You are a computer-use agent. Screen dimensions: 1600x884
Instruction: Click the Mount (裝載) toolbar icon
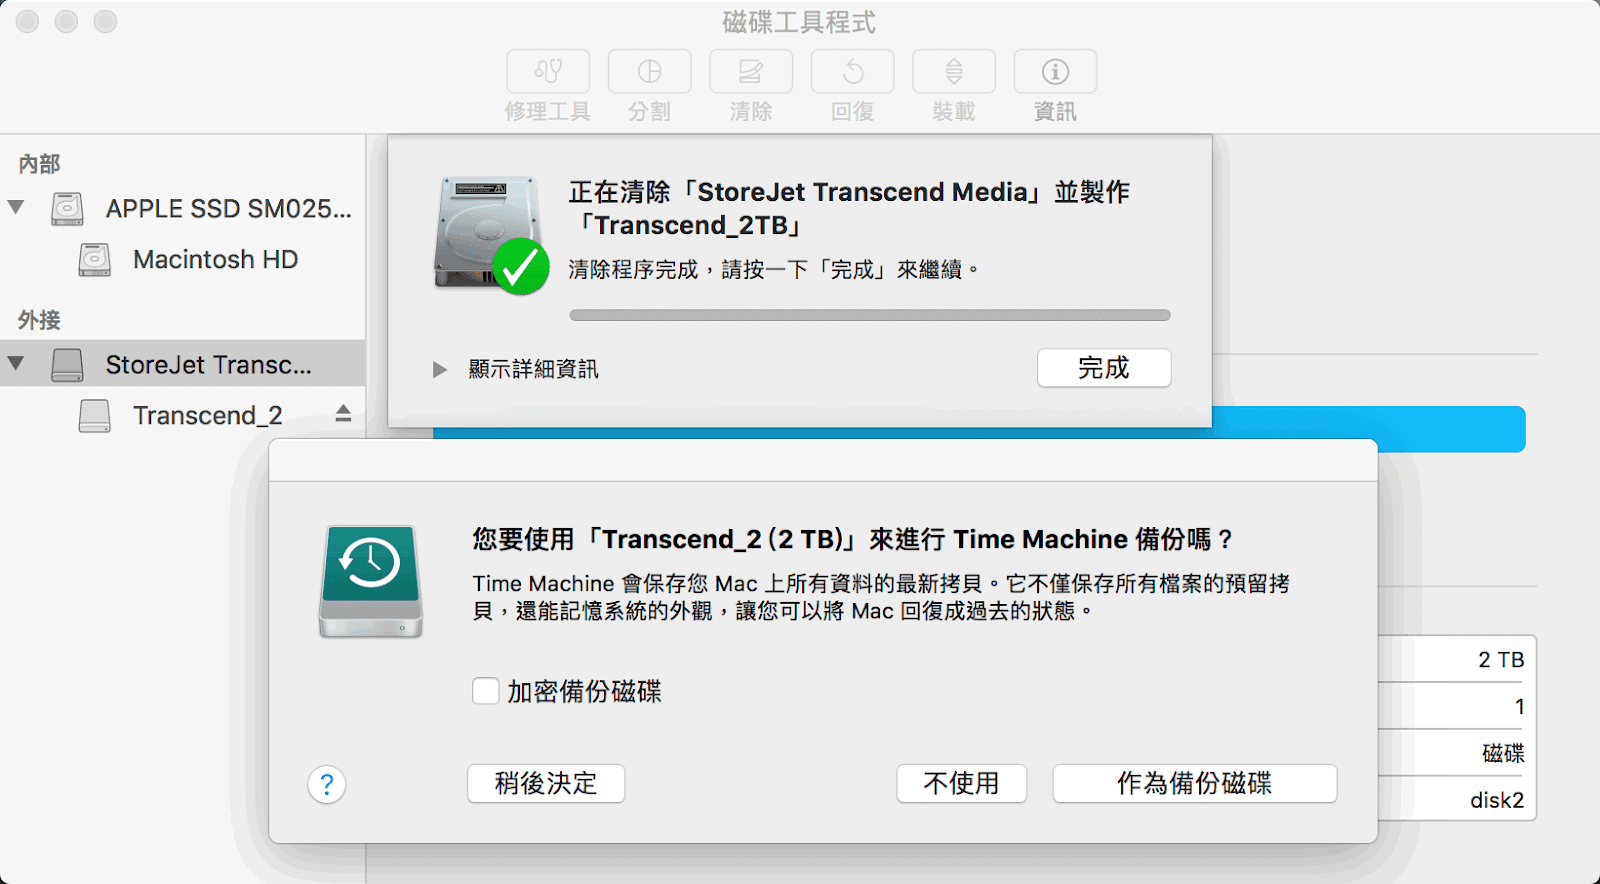click(954, 72)
